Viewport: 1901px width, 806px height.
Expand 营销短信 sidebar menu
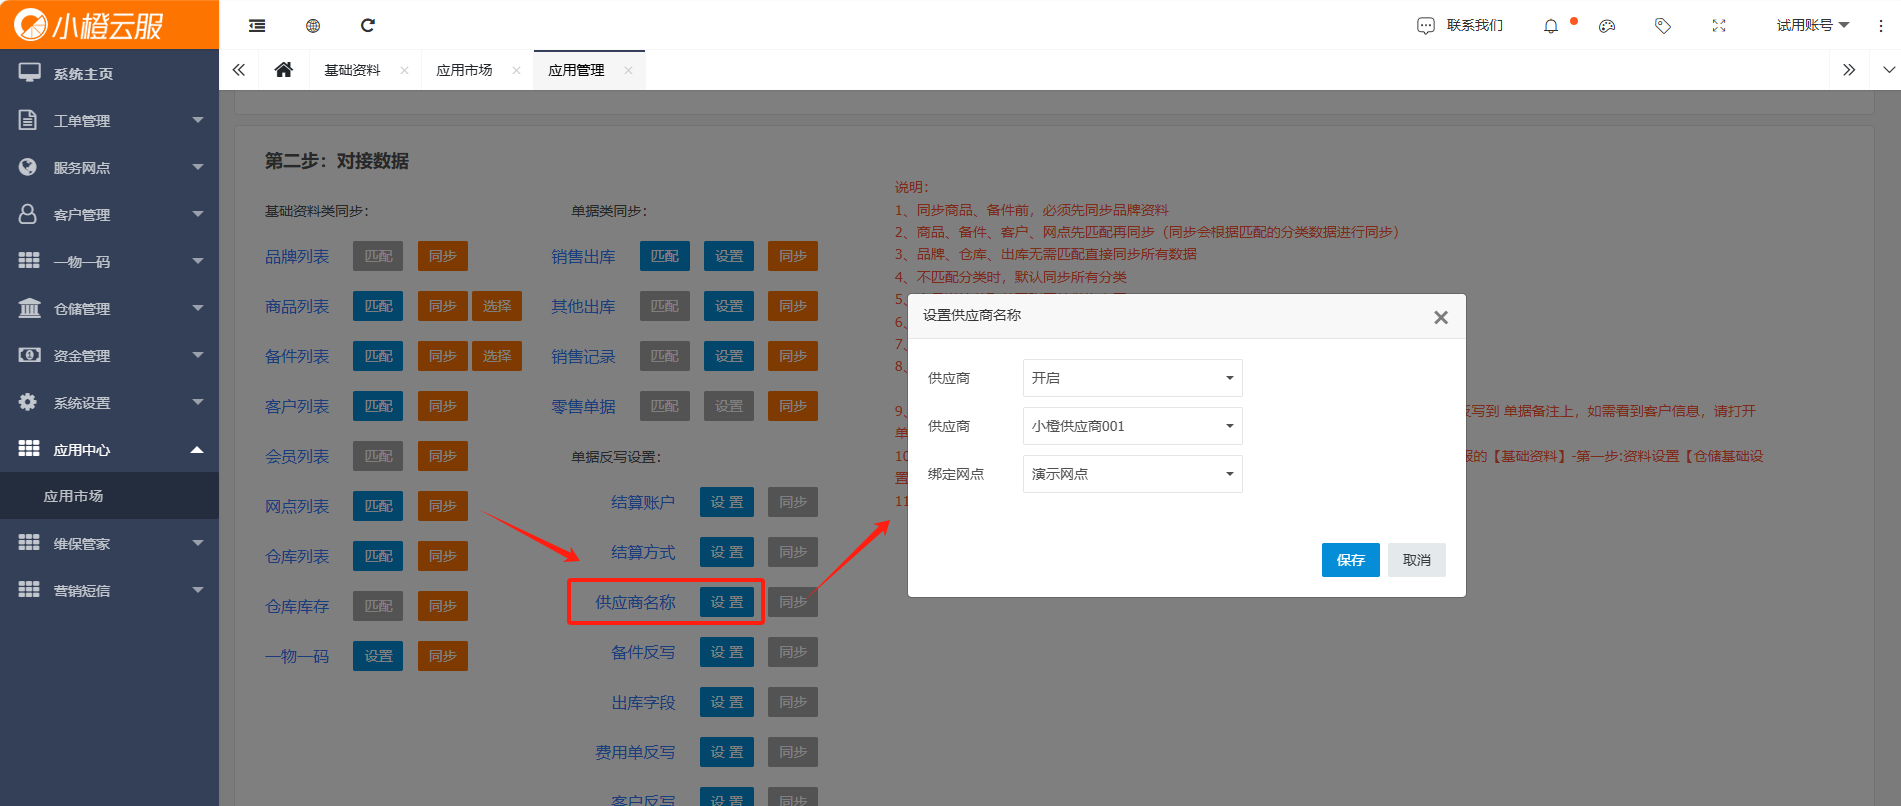click(109, 591)
